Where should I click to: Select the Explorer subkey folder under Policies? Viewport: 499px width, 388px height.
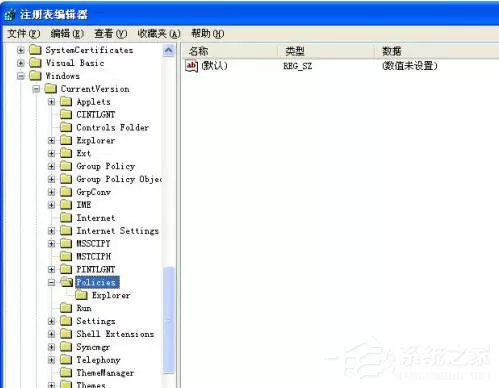(x=81, y=295)
